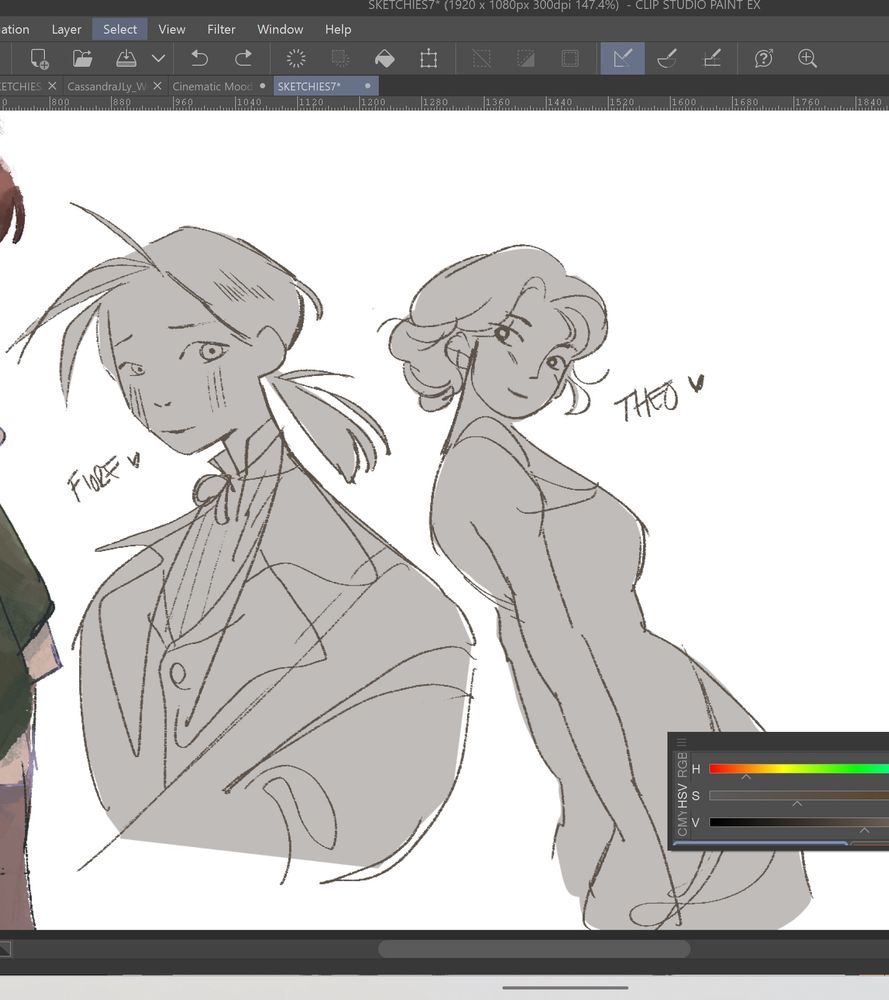This screenshot has height=1000, width=889.
Task: Toggle the highlighted Snap to Ruler icon
Action: click(622, 59)
